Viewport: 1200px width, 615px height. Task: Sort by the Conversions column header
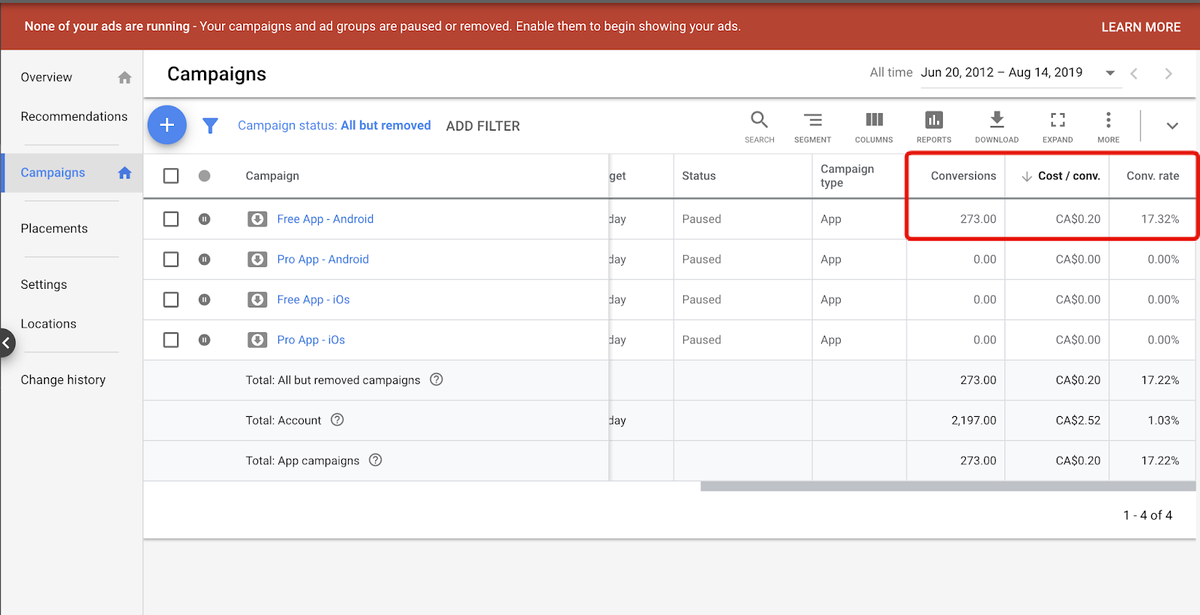(x=963, y=176)
